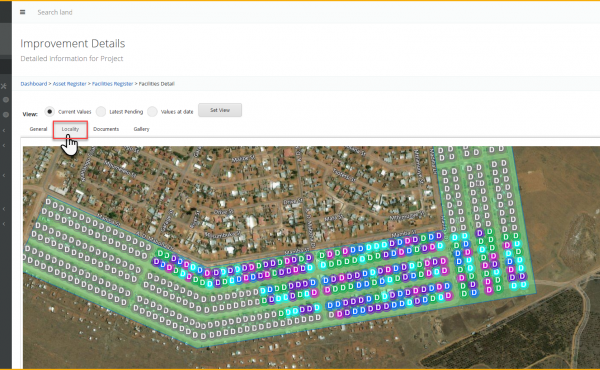Viewport: 600px width, 370px height.
Task: Open the Gallery tab
Action: point(141,129)
